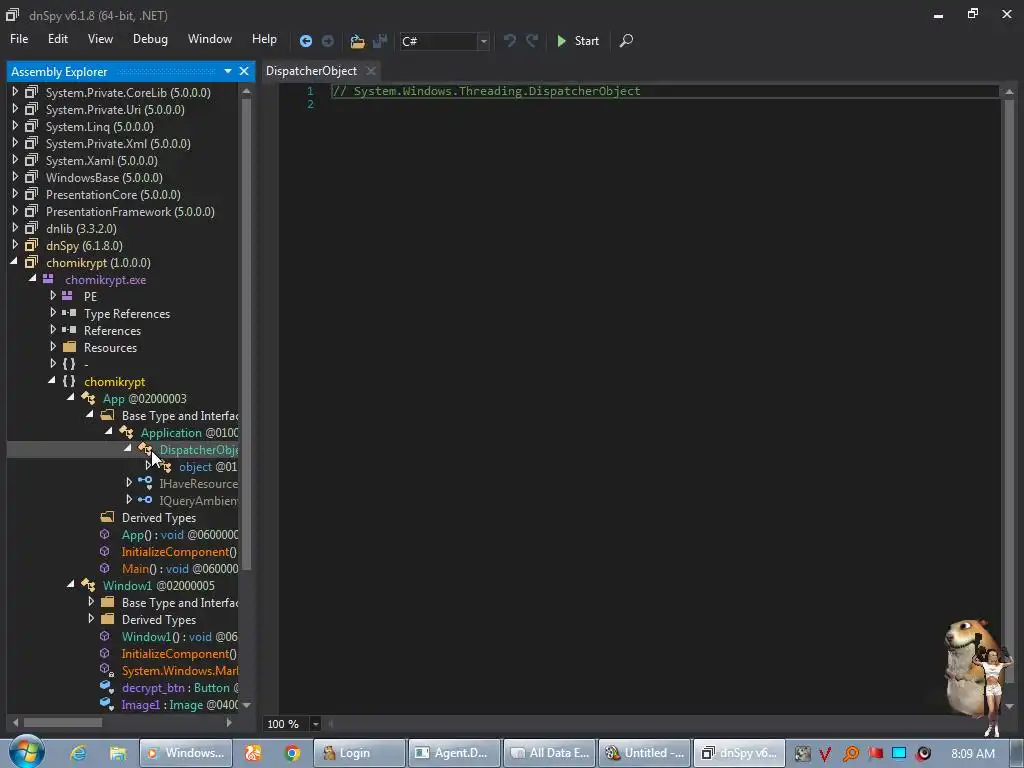The image size is (1024, 768).
Task: Close the DispatcherObject tab
Action: 371,71
